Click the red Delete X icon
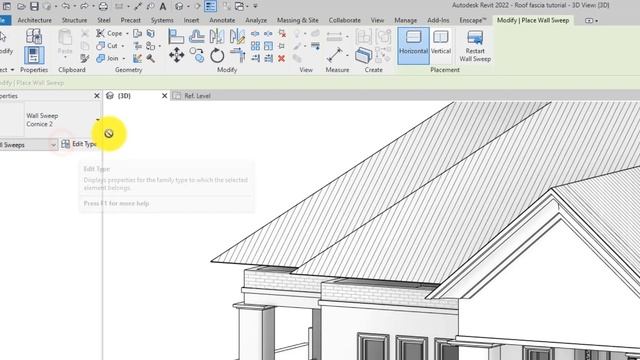Viewport: 640px width, 360px height. pos(281,58)
